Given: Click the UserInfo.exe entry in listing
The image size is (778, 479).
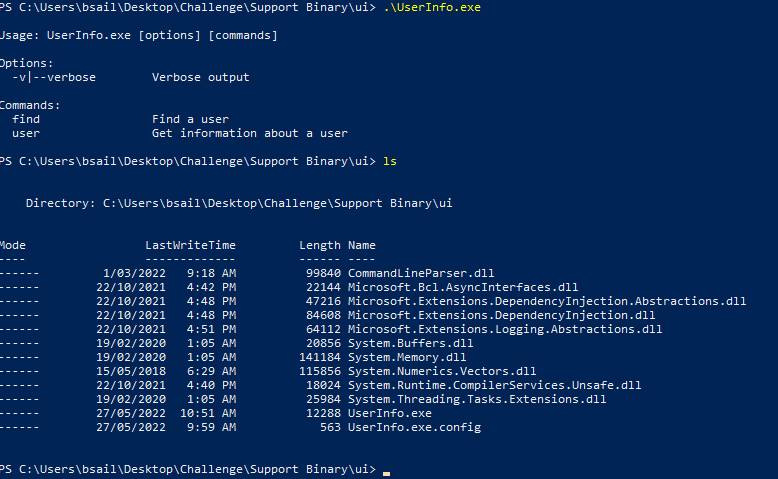Looking at the screenshot, I should tap(389, 413).
